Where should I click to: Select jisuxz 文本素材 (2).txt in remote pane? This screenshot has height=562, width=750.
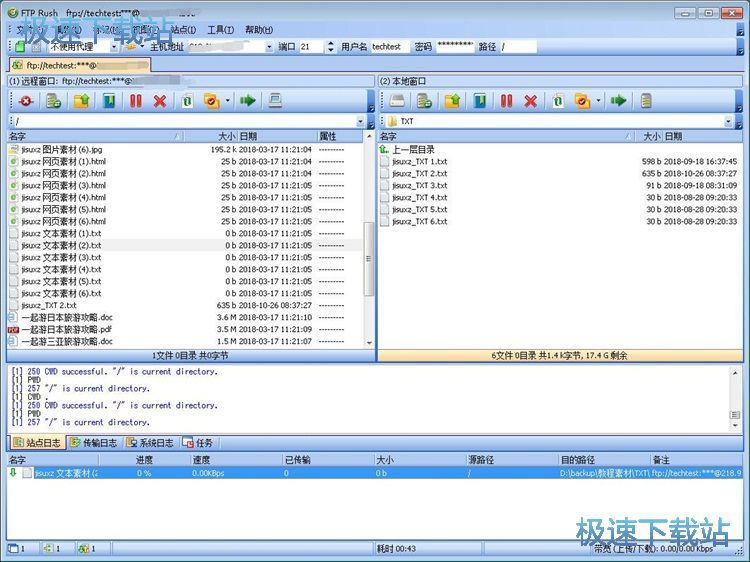point(185,245)
